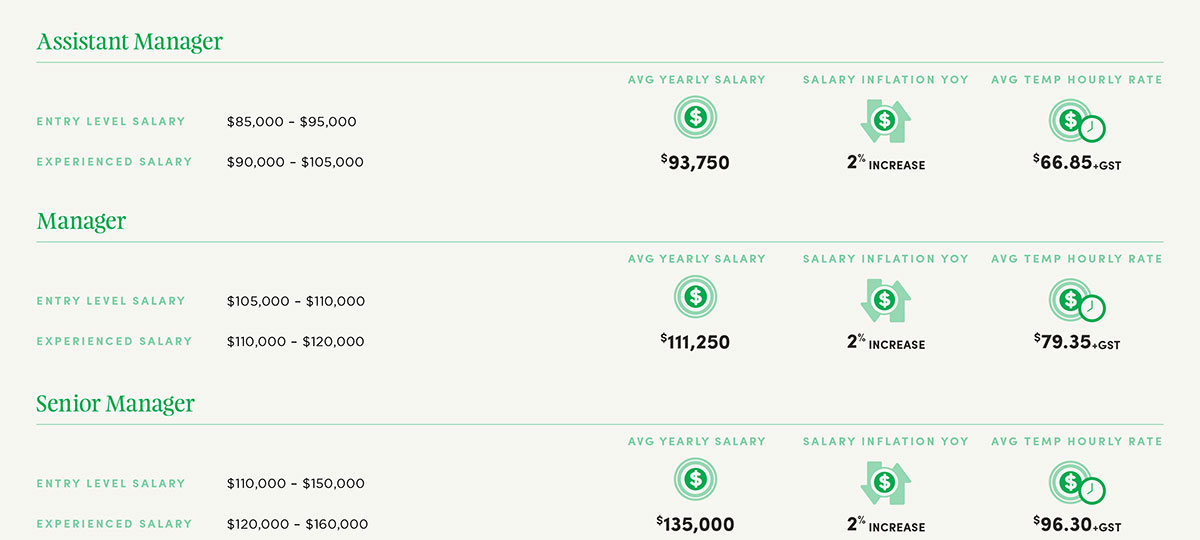Click the $120,000 – $160,000 experienced salary range
1200x540 pixels.
297,524
